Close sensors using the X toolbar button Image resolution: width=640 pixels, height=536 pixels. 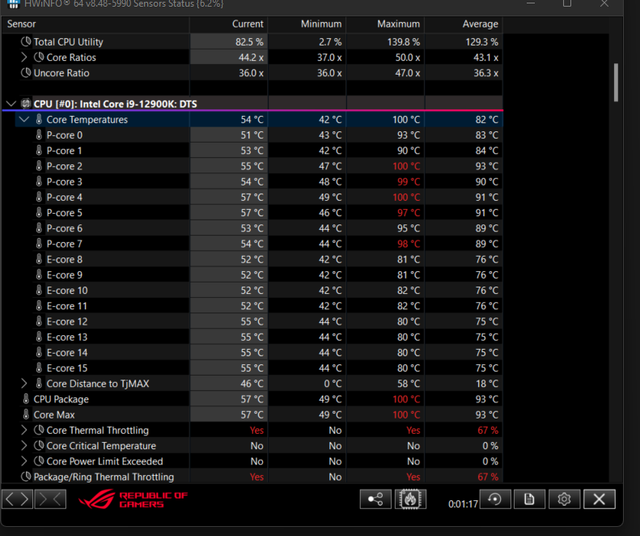[599, 499]
